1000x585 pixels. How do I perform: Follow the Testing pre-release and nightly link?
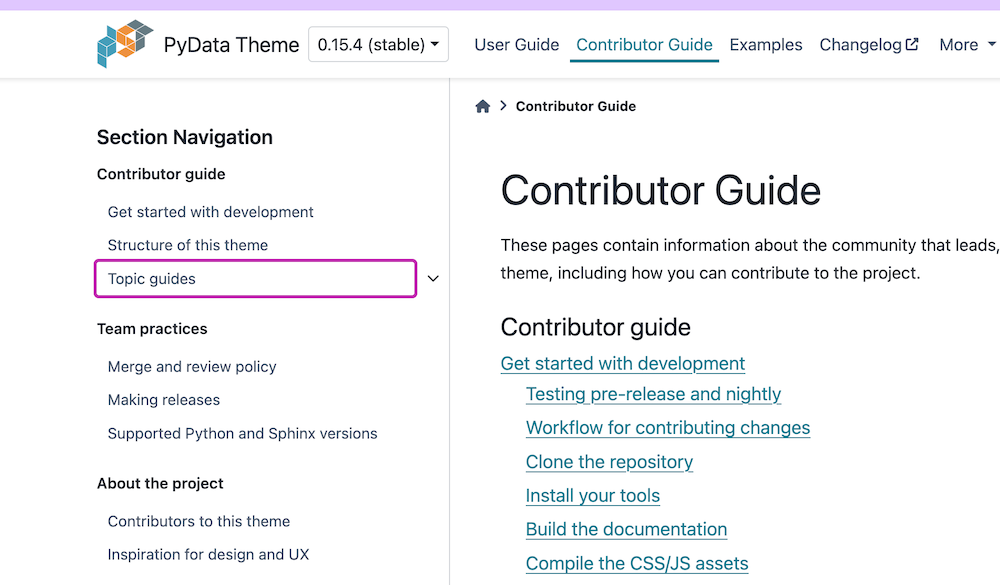pyautogui.click(x=653, y=394)
